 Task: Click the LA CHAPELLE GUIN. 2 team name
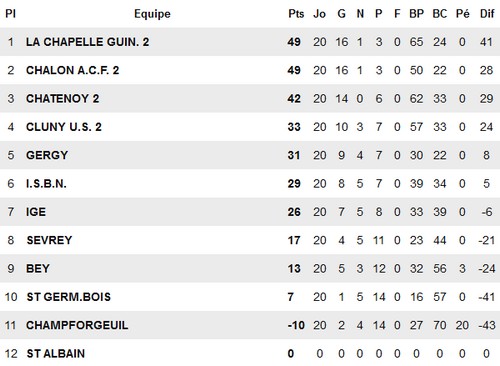[87, 42]
